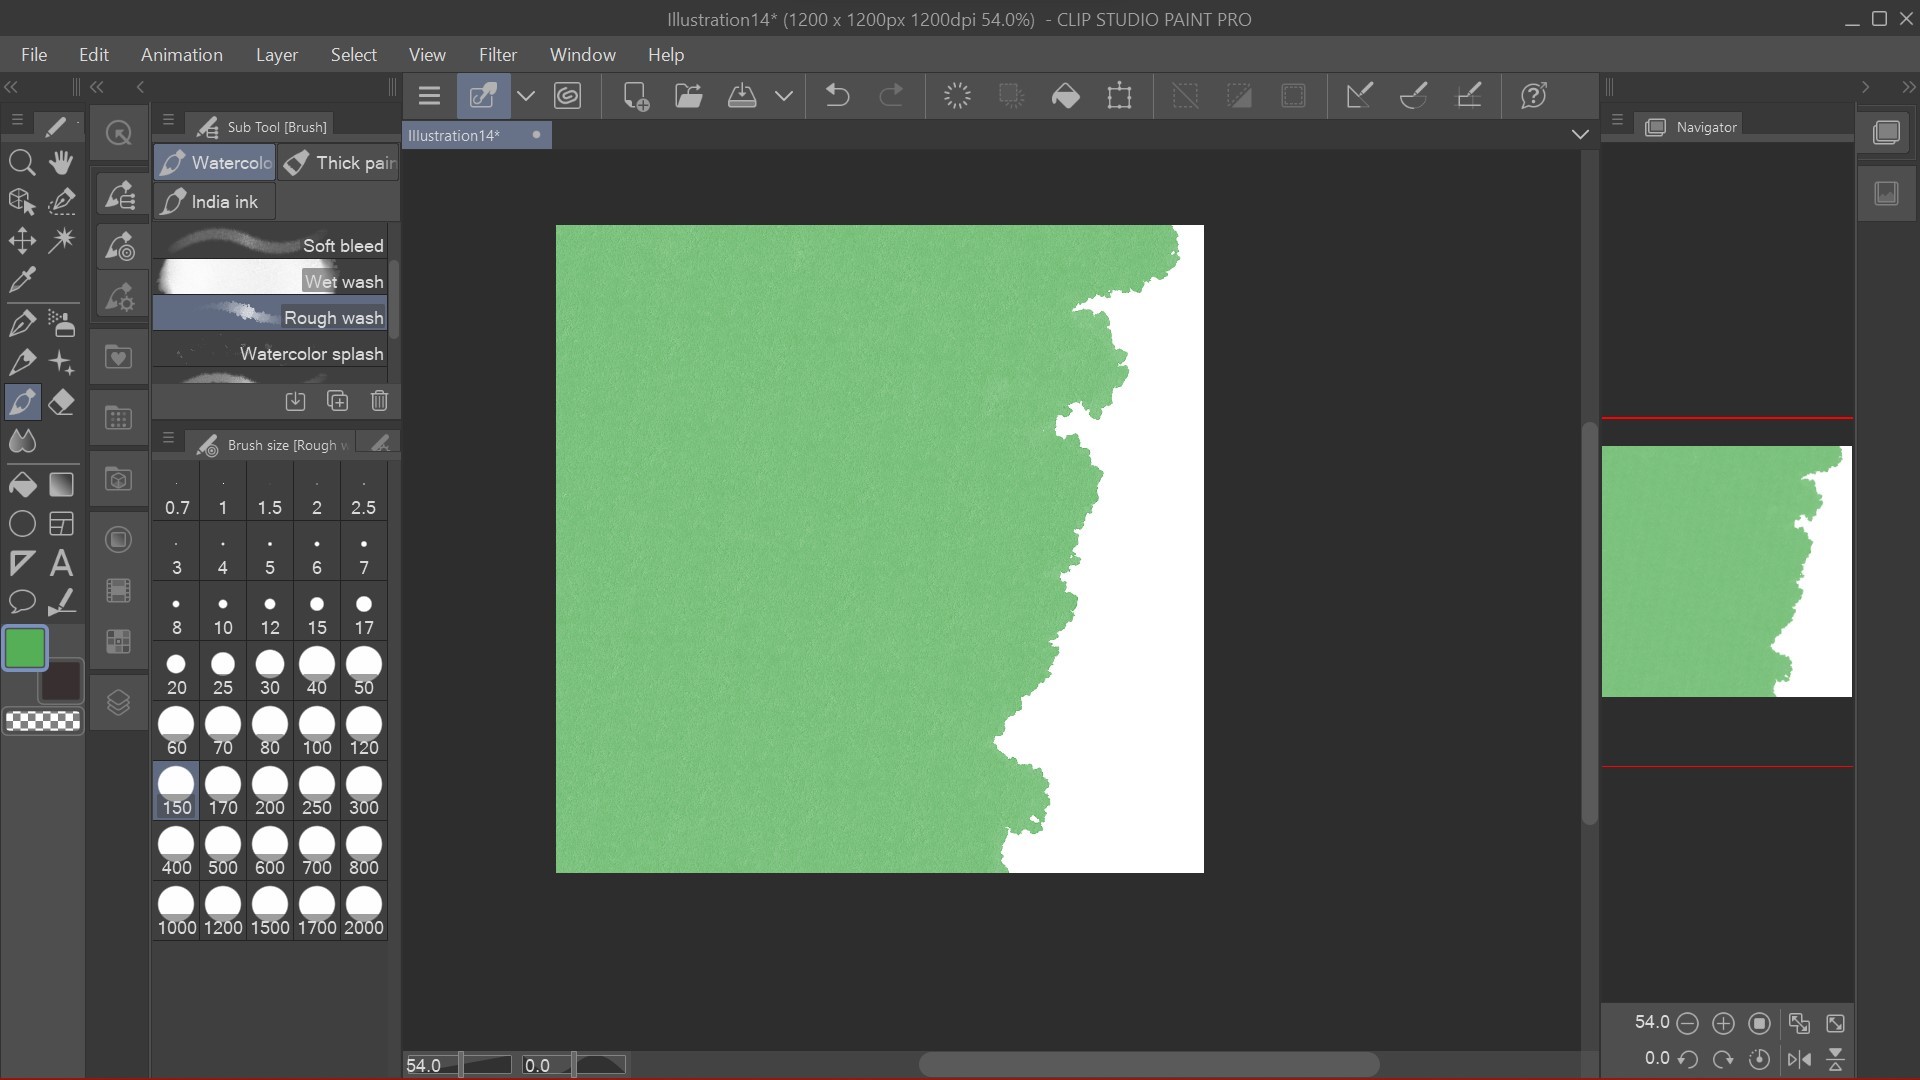1920x1080 pixels.
Task: Select the Text tool
Action: click(x=62, y=563)
